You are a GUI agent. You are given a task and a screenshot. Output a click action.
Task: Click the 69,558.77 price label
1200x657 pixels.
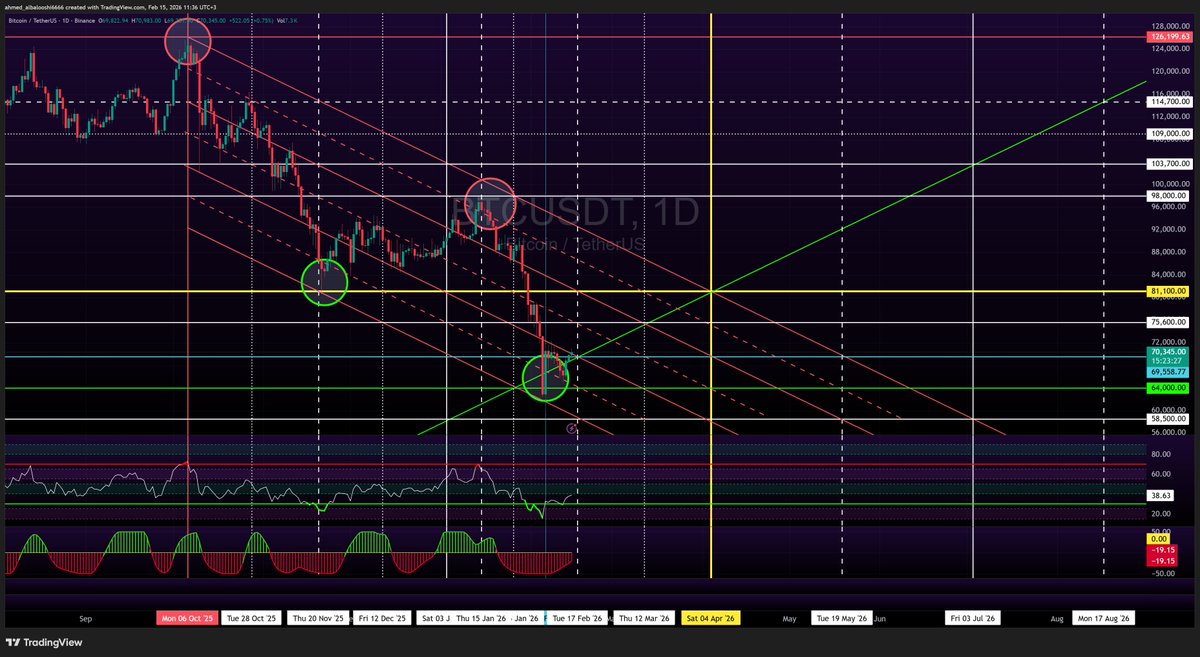(x=1168, y=371)
